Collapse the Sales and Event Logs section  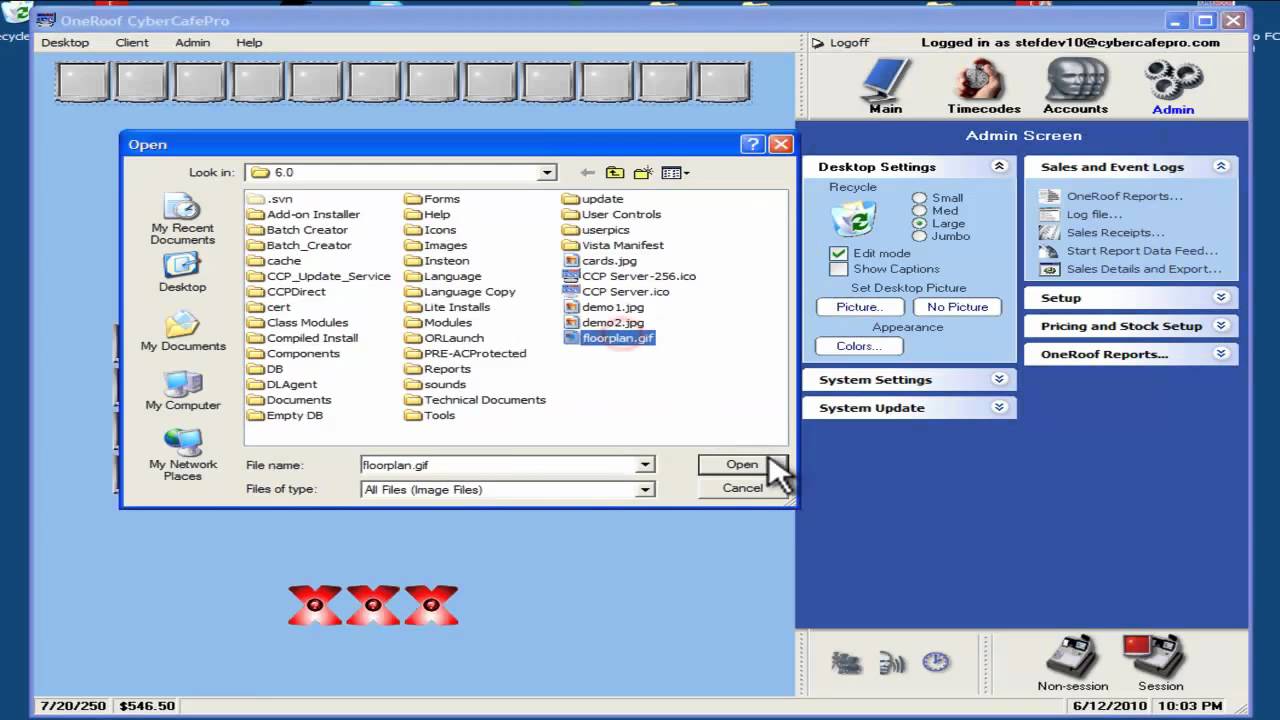[1220, 167]
